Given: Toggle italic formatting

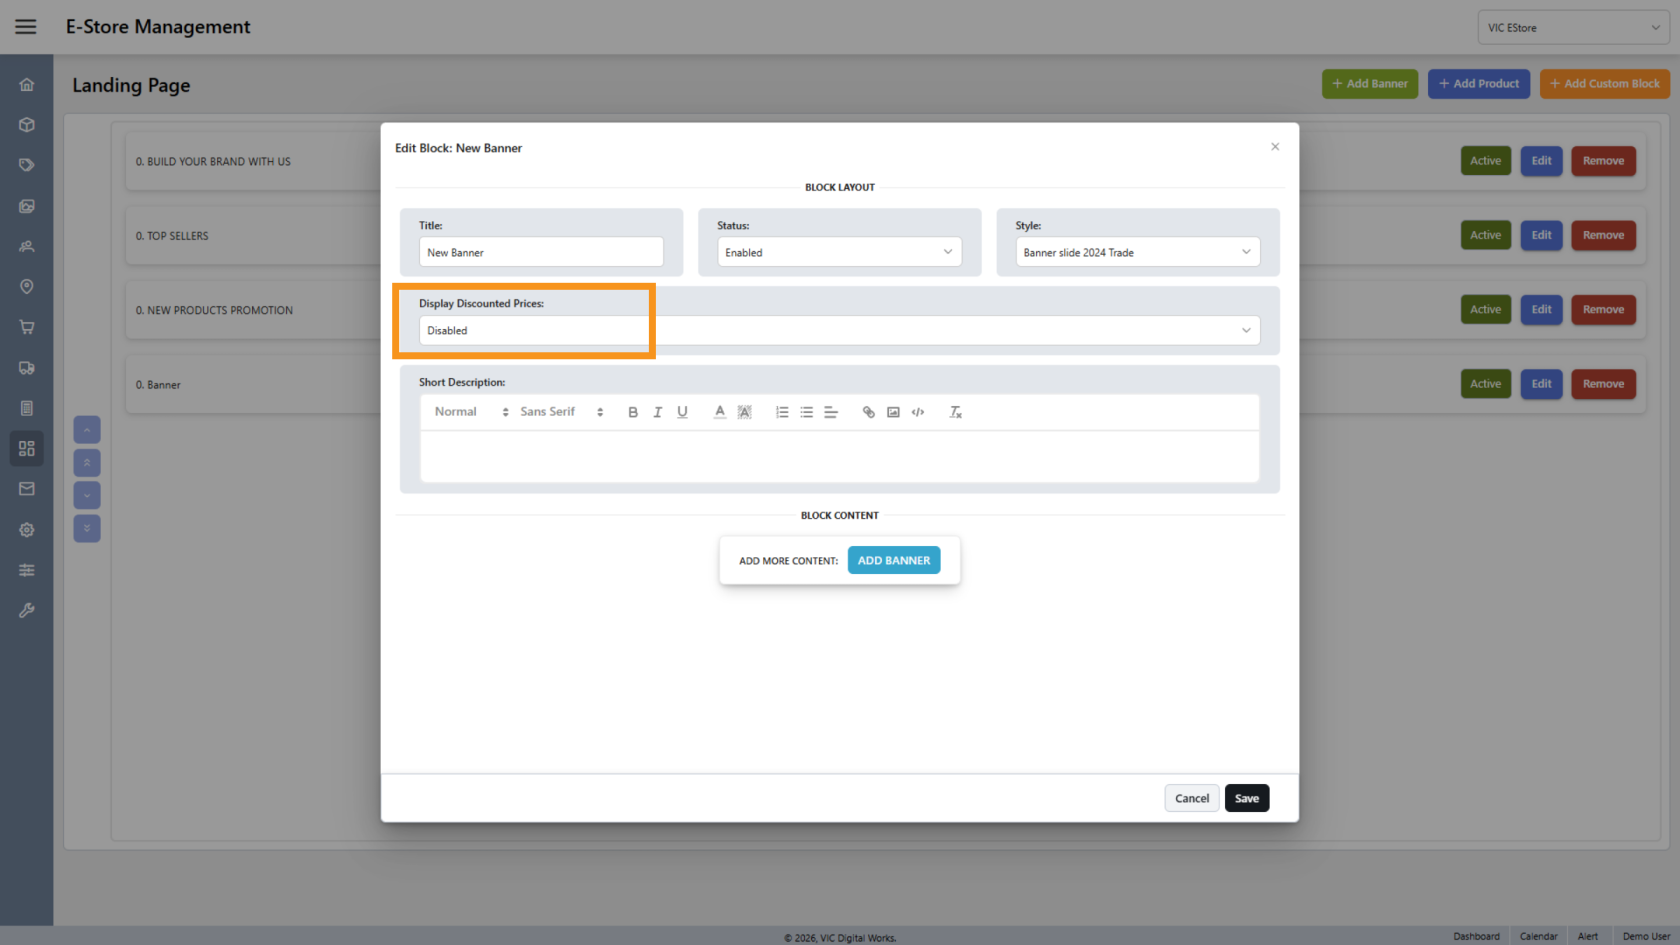Looking at the screenshot, I should pyautogui.click(x=657, y=412).
